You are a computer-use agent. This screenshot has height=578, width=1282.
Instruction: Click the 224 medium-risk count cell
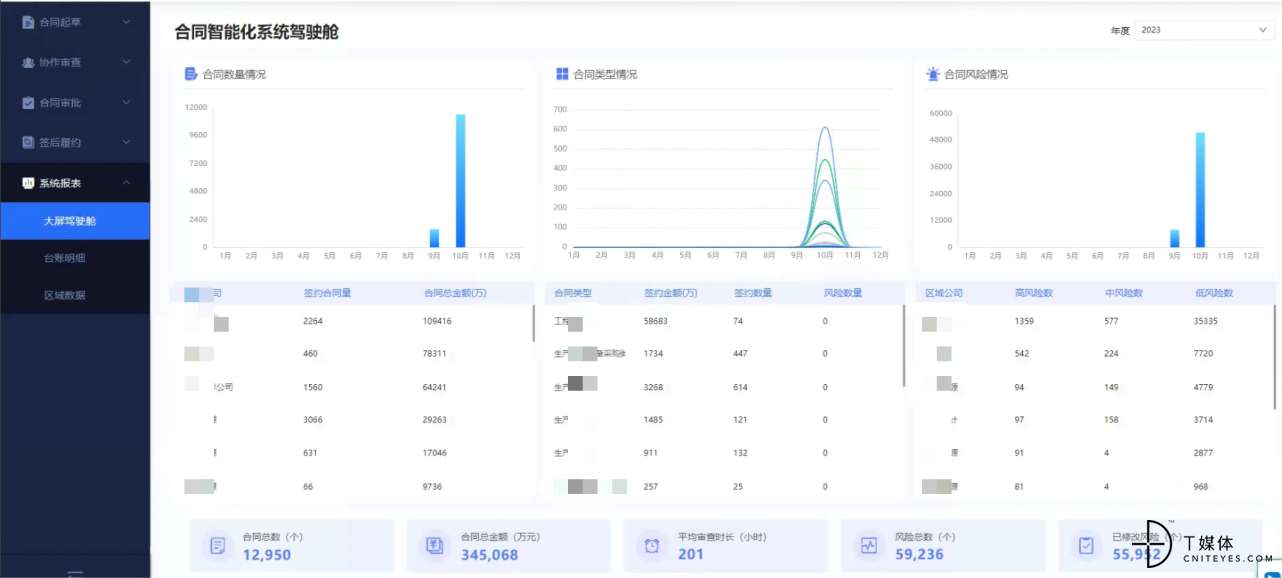tap(1112, 354)
